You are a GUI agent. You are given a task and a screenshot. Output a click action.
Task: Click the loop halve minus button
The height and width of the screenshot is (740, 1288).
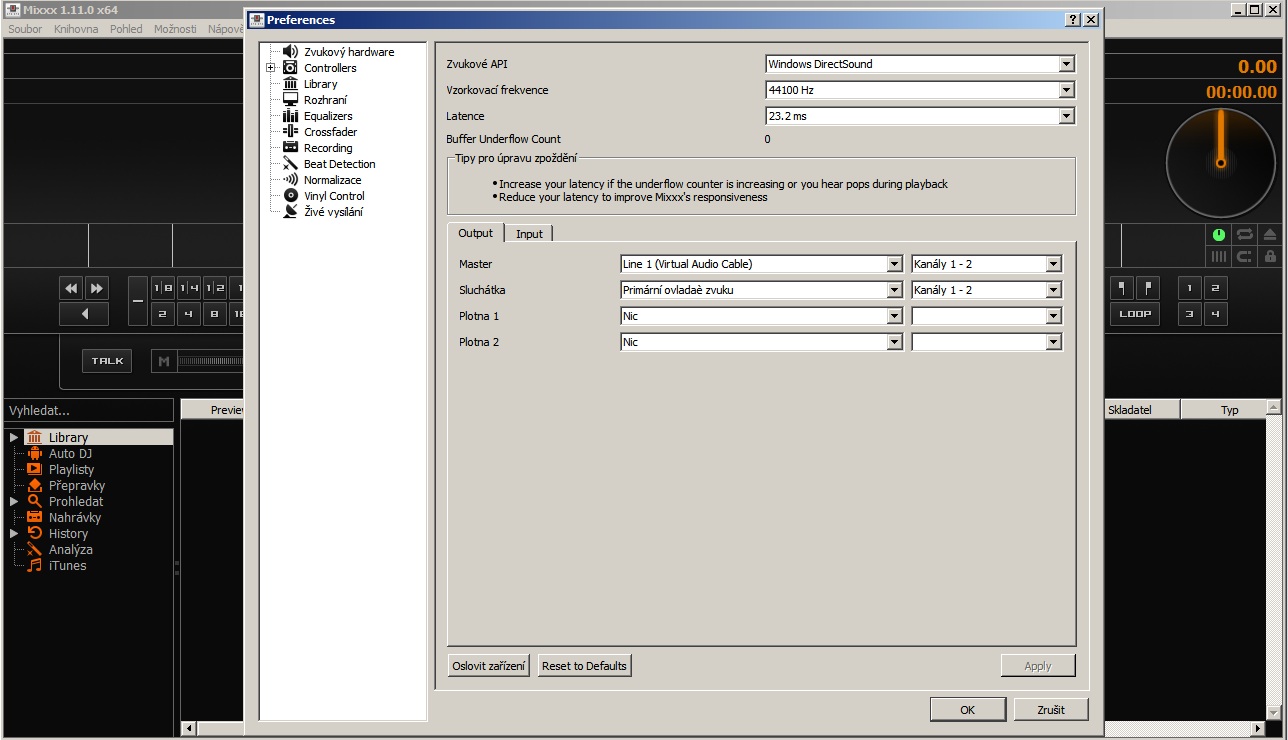(x=138, y=301)
